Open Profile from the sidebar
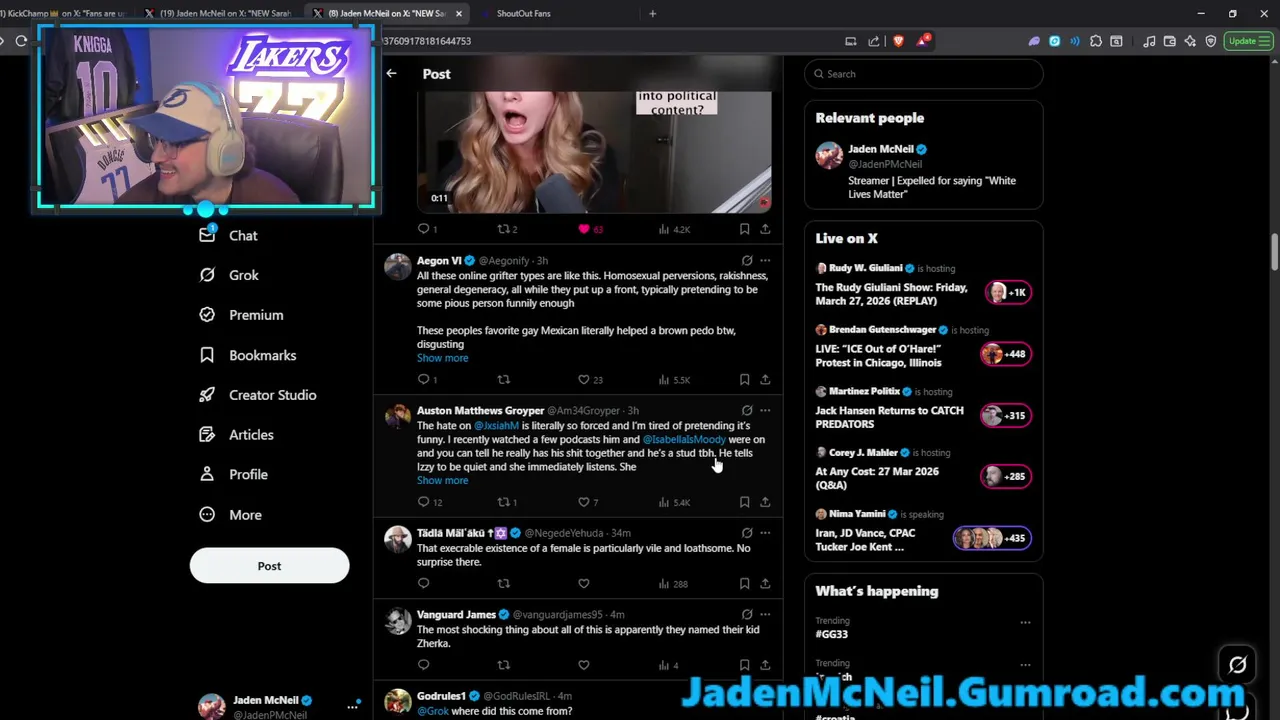 233,475
